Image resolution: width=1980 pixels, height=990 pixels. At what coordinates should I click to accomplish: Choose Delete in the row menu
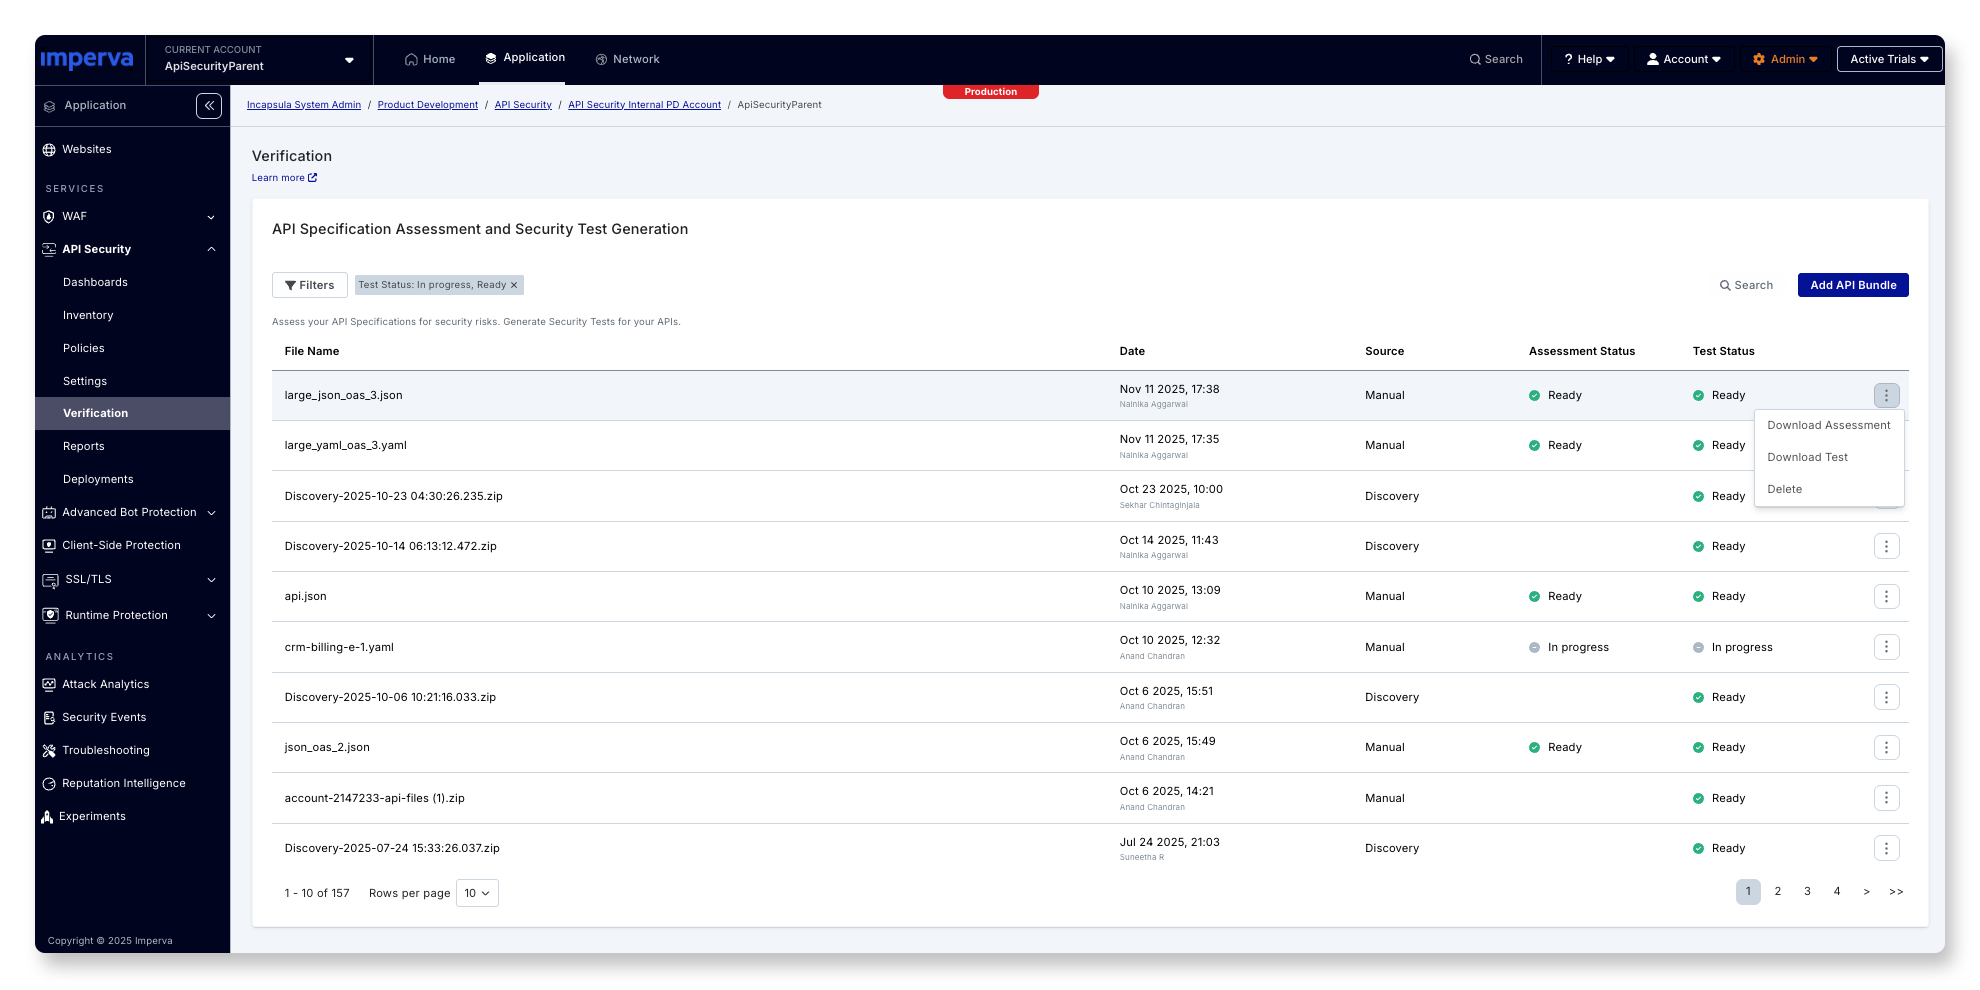click(x=1784, y=490)
